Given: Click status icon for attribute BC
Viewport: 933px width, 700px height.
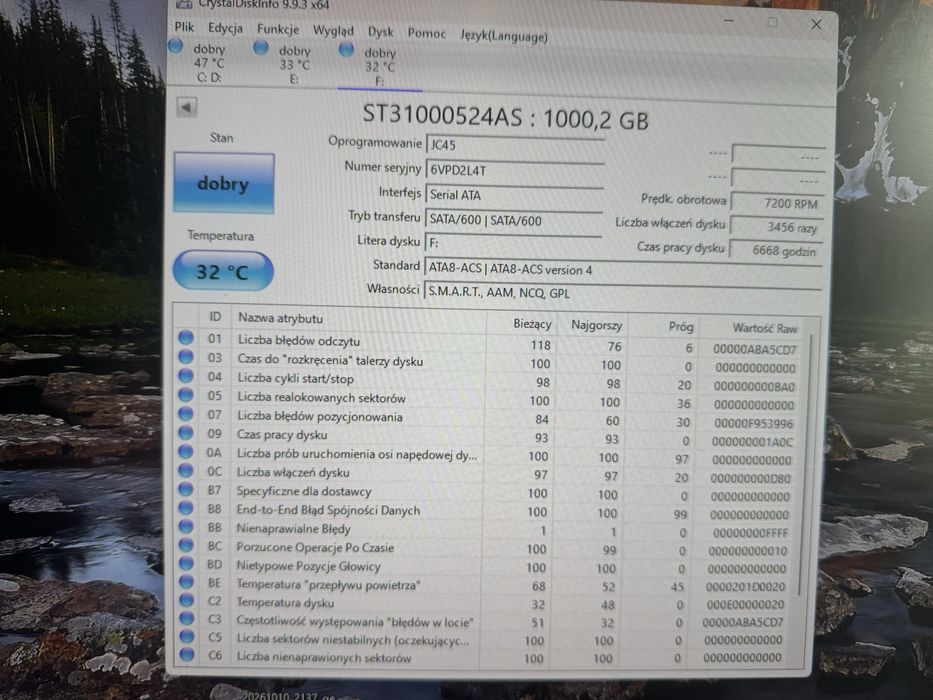Looking at the screenshot, I should [186, 545].
